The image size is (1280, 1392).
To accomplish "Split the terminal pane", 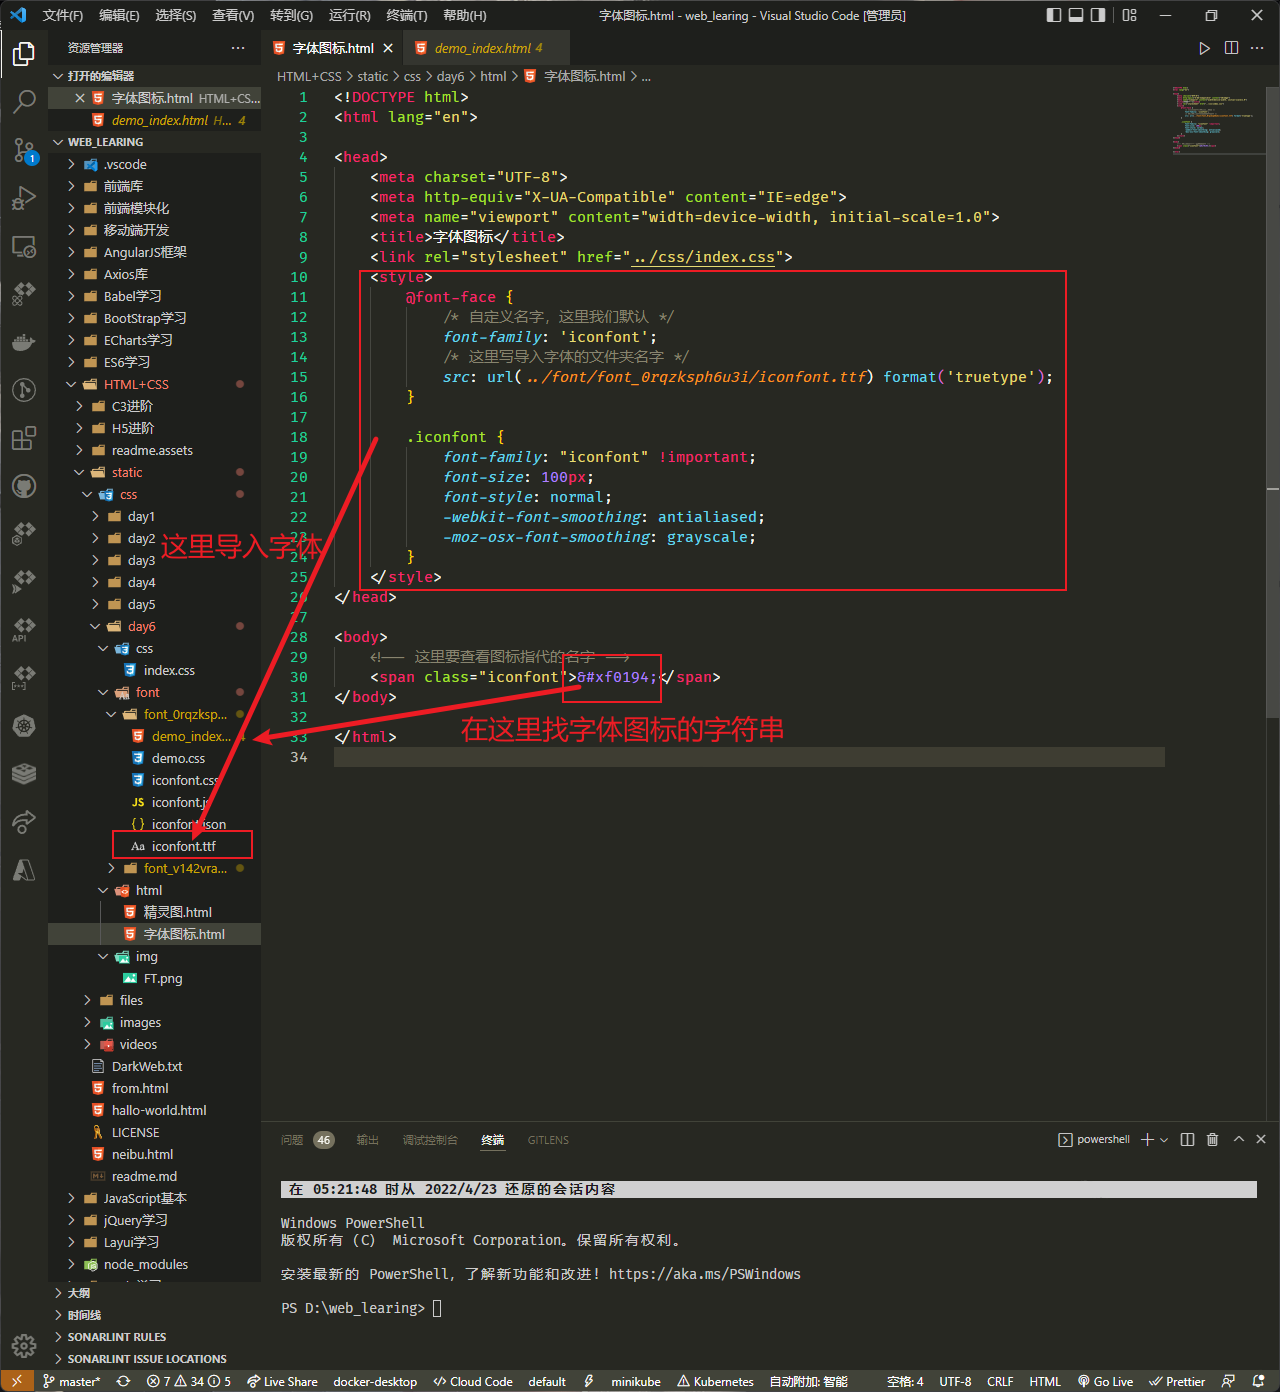I will [x=1187, y=1139].
